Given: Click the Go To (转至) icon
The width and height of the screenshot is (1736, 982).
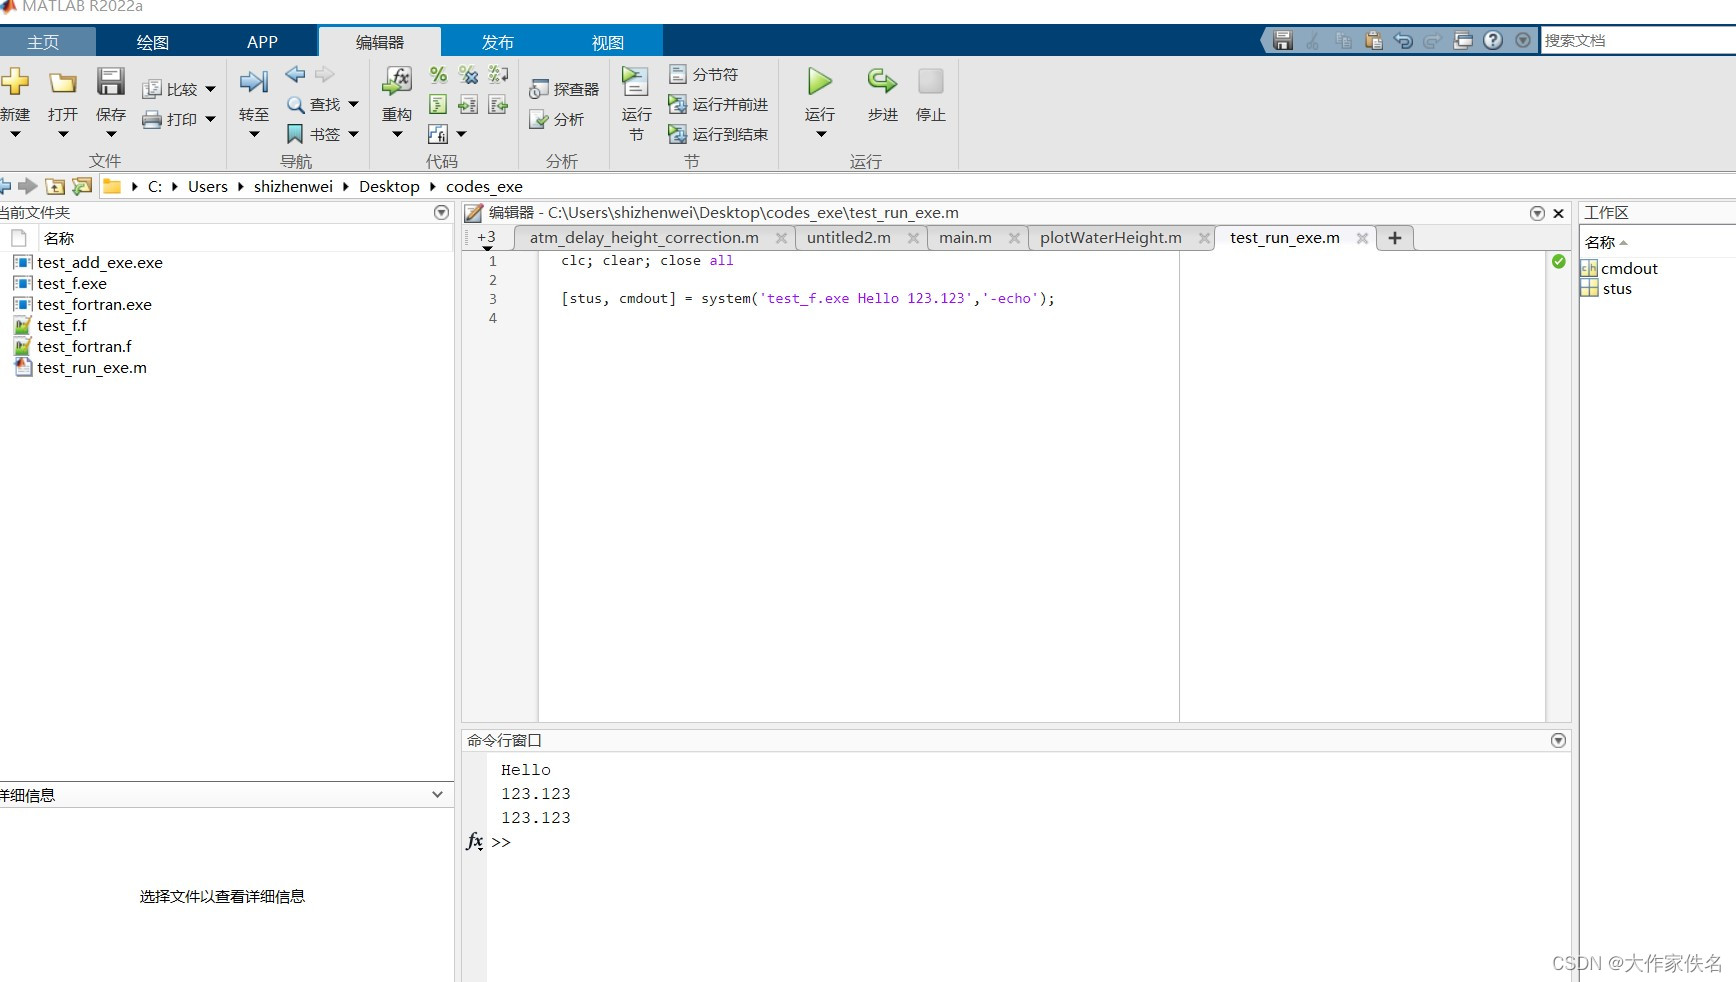Looking at the screenshot, I should coord(254,82).
